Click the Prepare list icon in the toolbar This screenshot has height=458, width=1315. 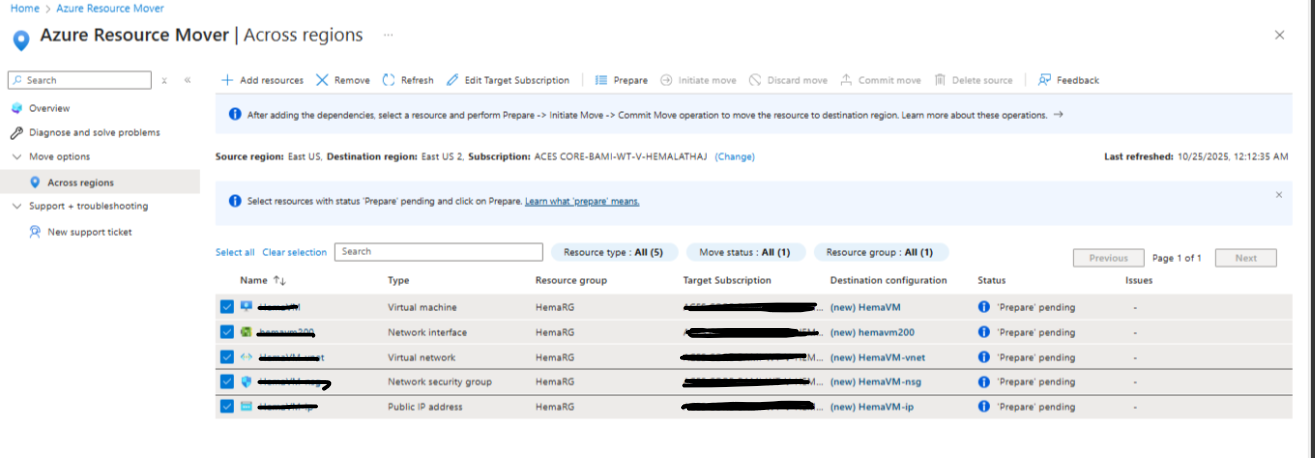[x=602, y=80]
